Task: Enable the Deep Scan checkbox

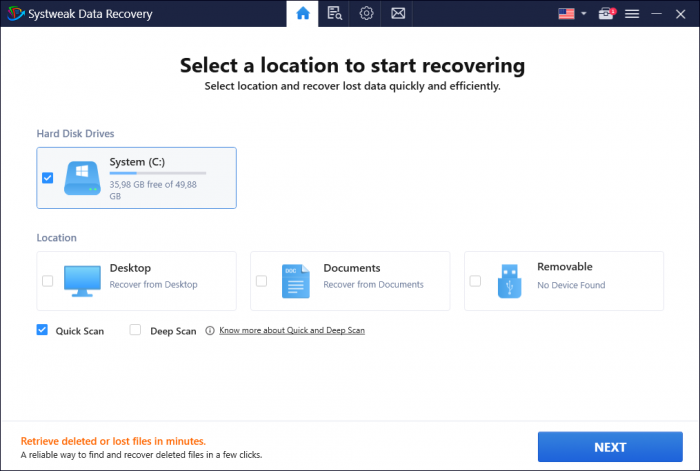Action: 135,329
